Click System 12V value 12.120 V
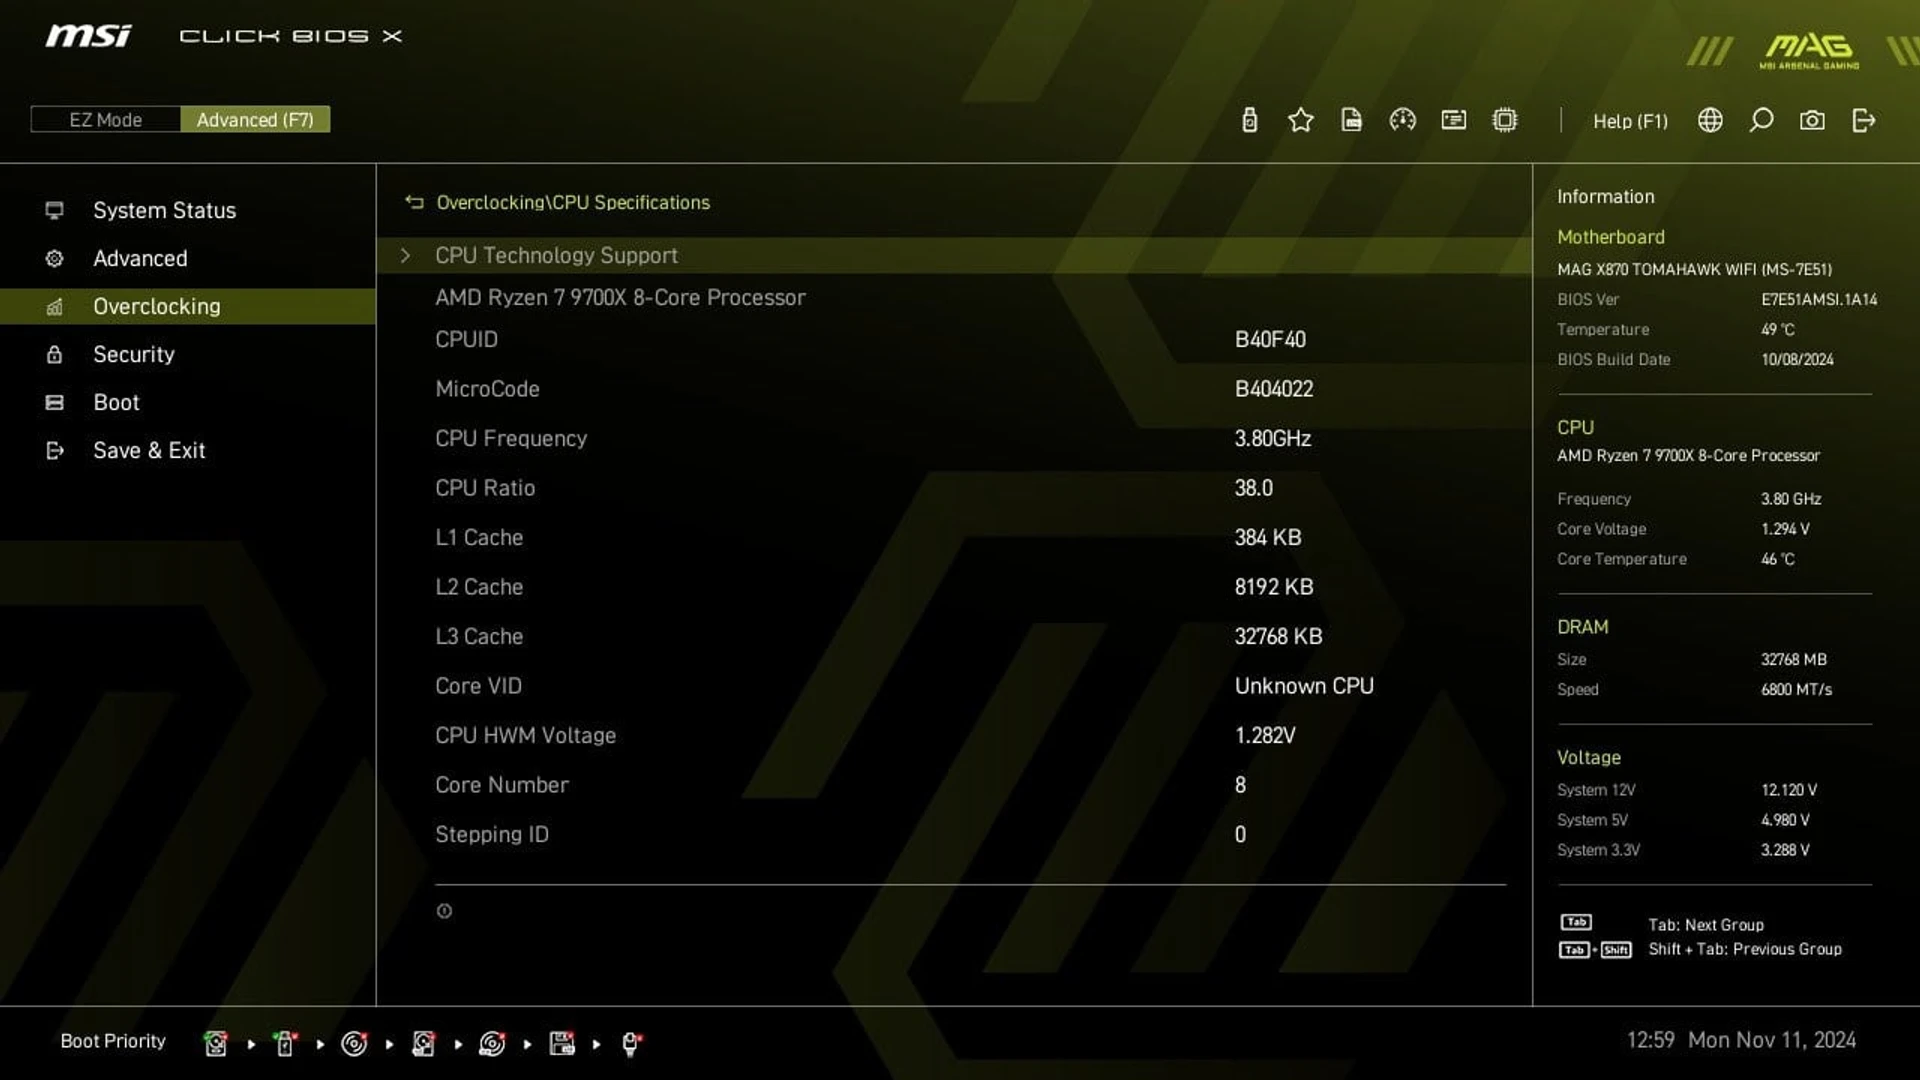1920x1080 pixels. 1789,790
